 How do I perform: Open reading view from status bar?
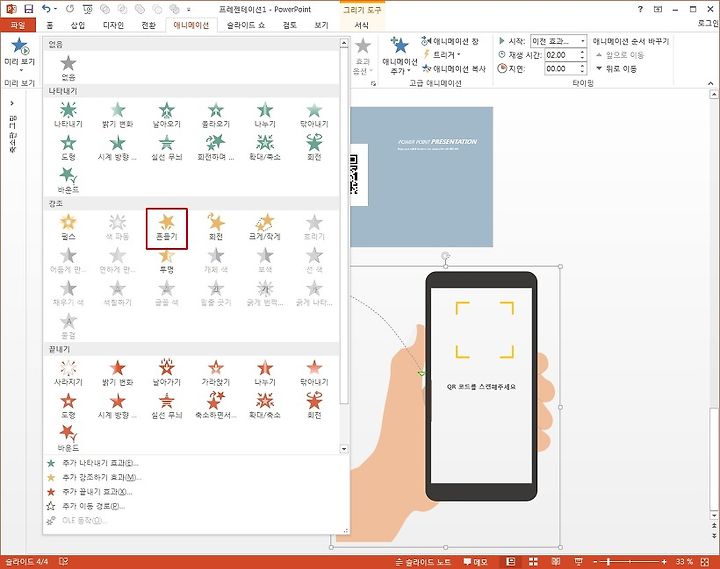(556, 562)
